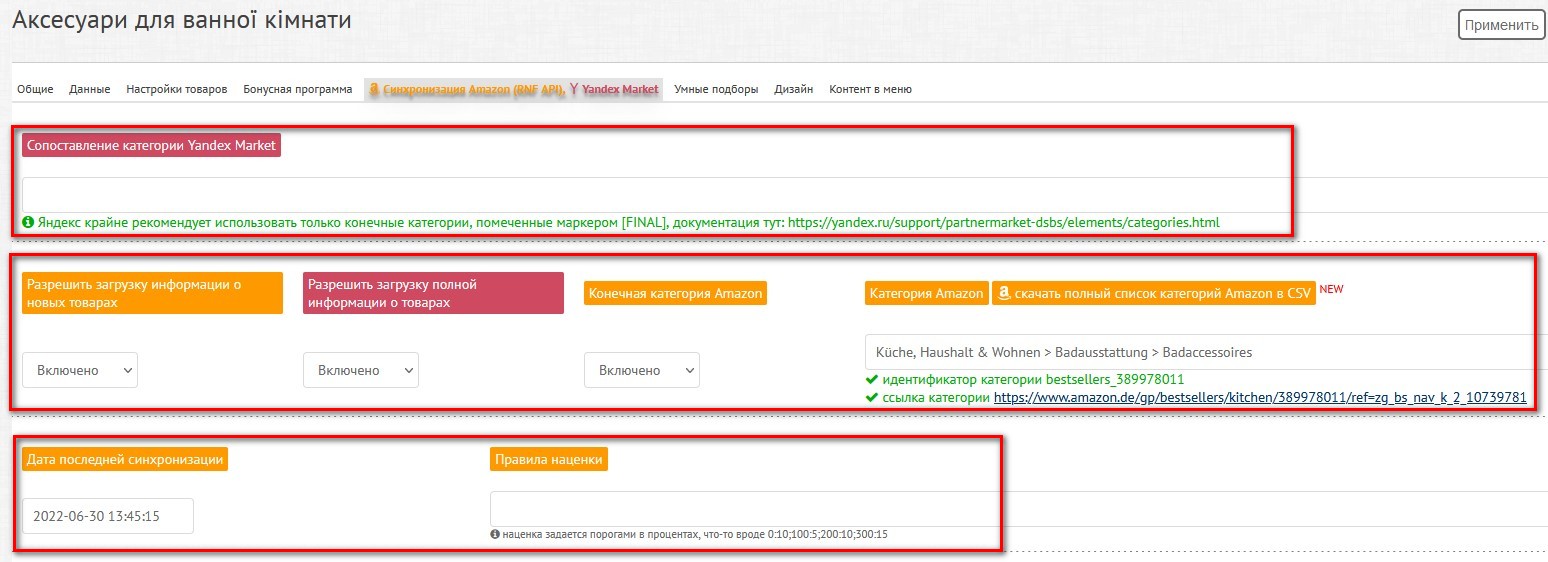
Task: Go to Бонусная программа tab
Action: click(x=297, y=89)
